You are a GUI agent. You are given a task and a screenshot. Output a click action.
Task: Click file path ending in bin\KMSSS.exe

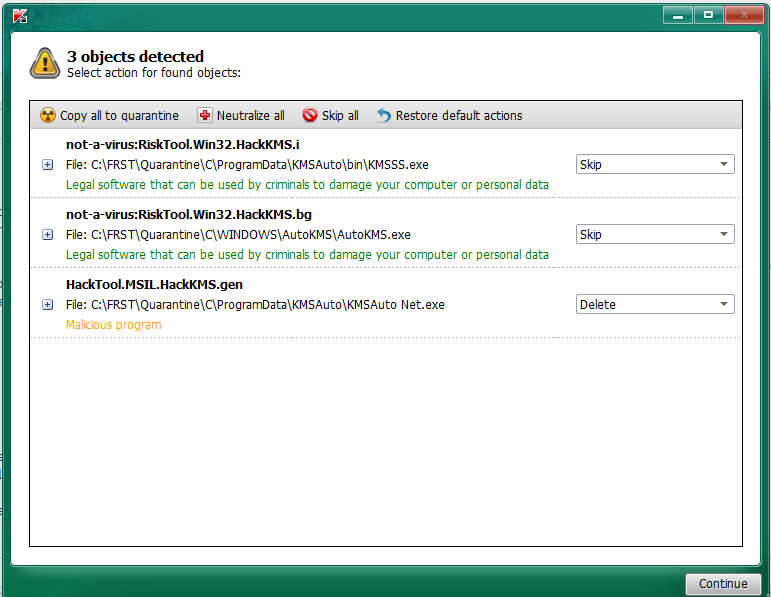click(247, 165)
